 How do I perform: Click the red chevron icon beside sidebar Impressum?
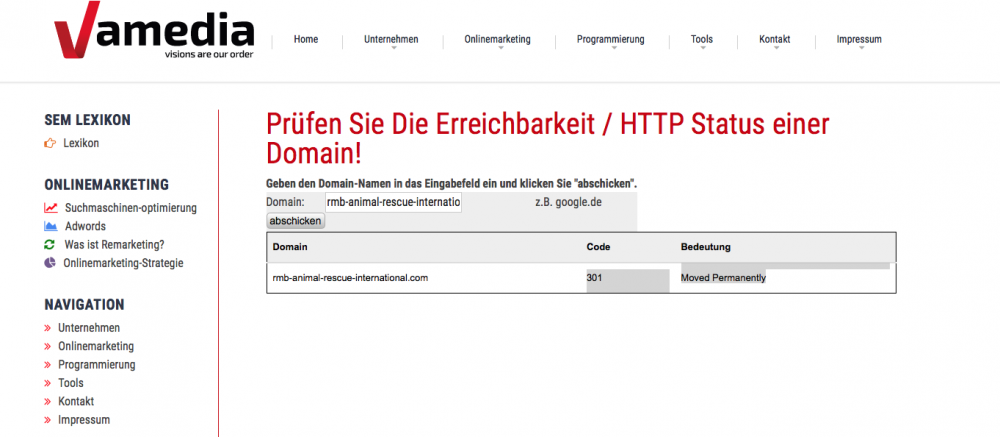(48, 420)
